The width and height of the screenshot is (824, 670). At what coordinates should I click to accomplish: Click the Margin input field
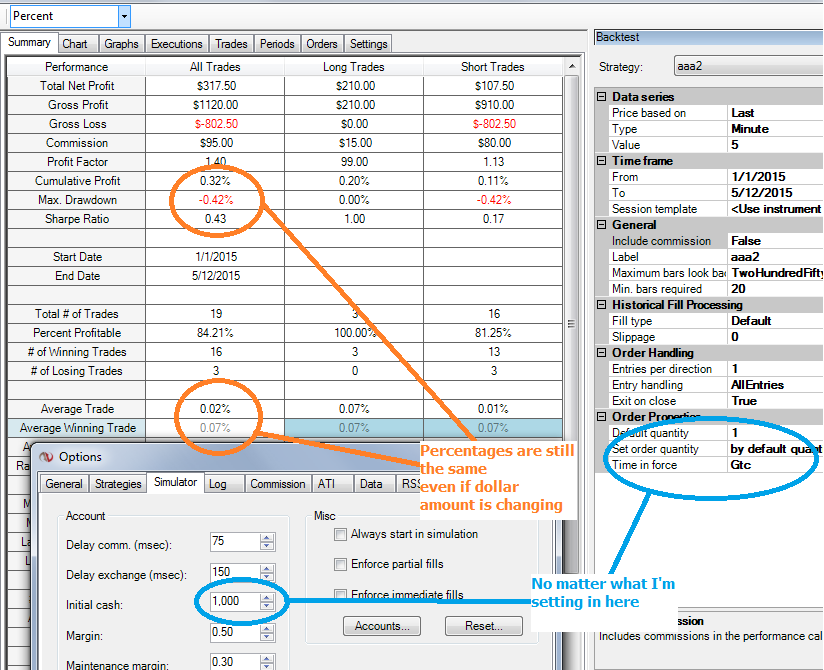[235, 632]
